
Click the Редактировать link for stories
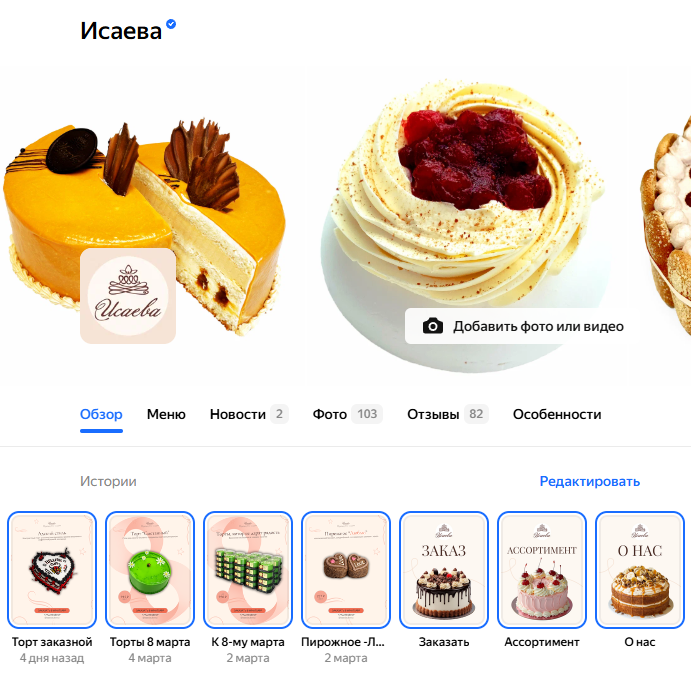(x=590, y=481)
